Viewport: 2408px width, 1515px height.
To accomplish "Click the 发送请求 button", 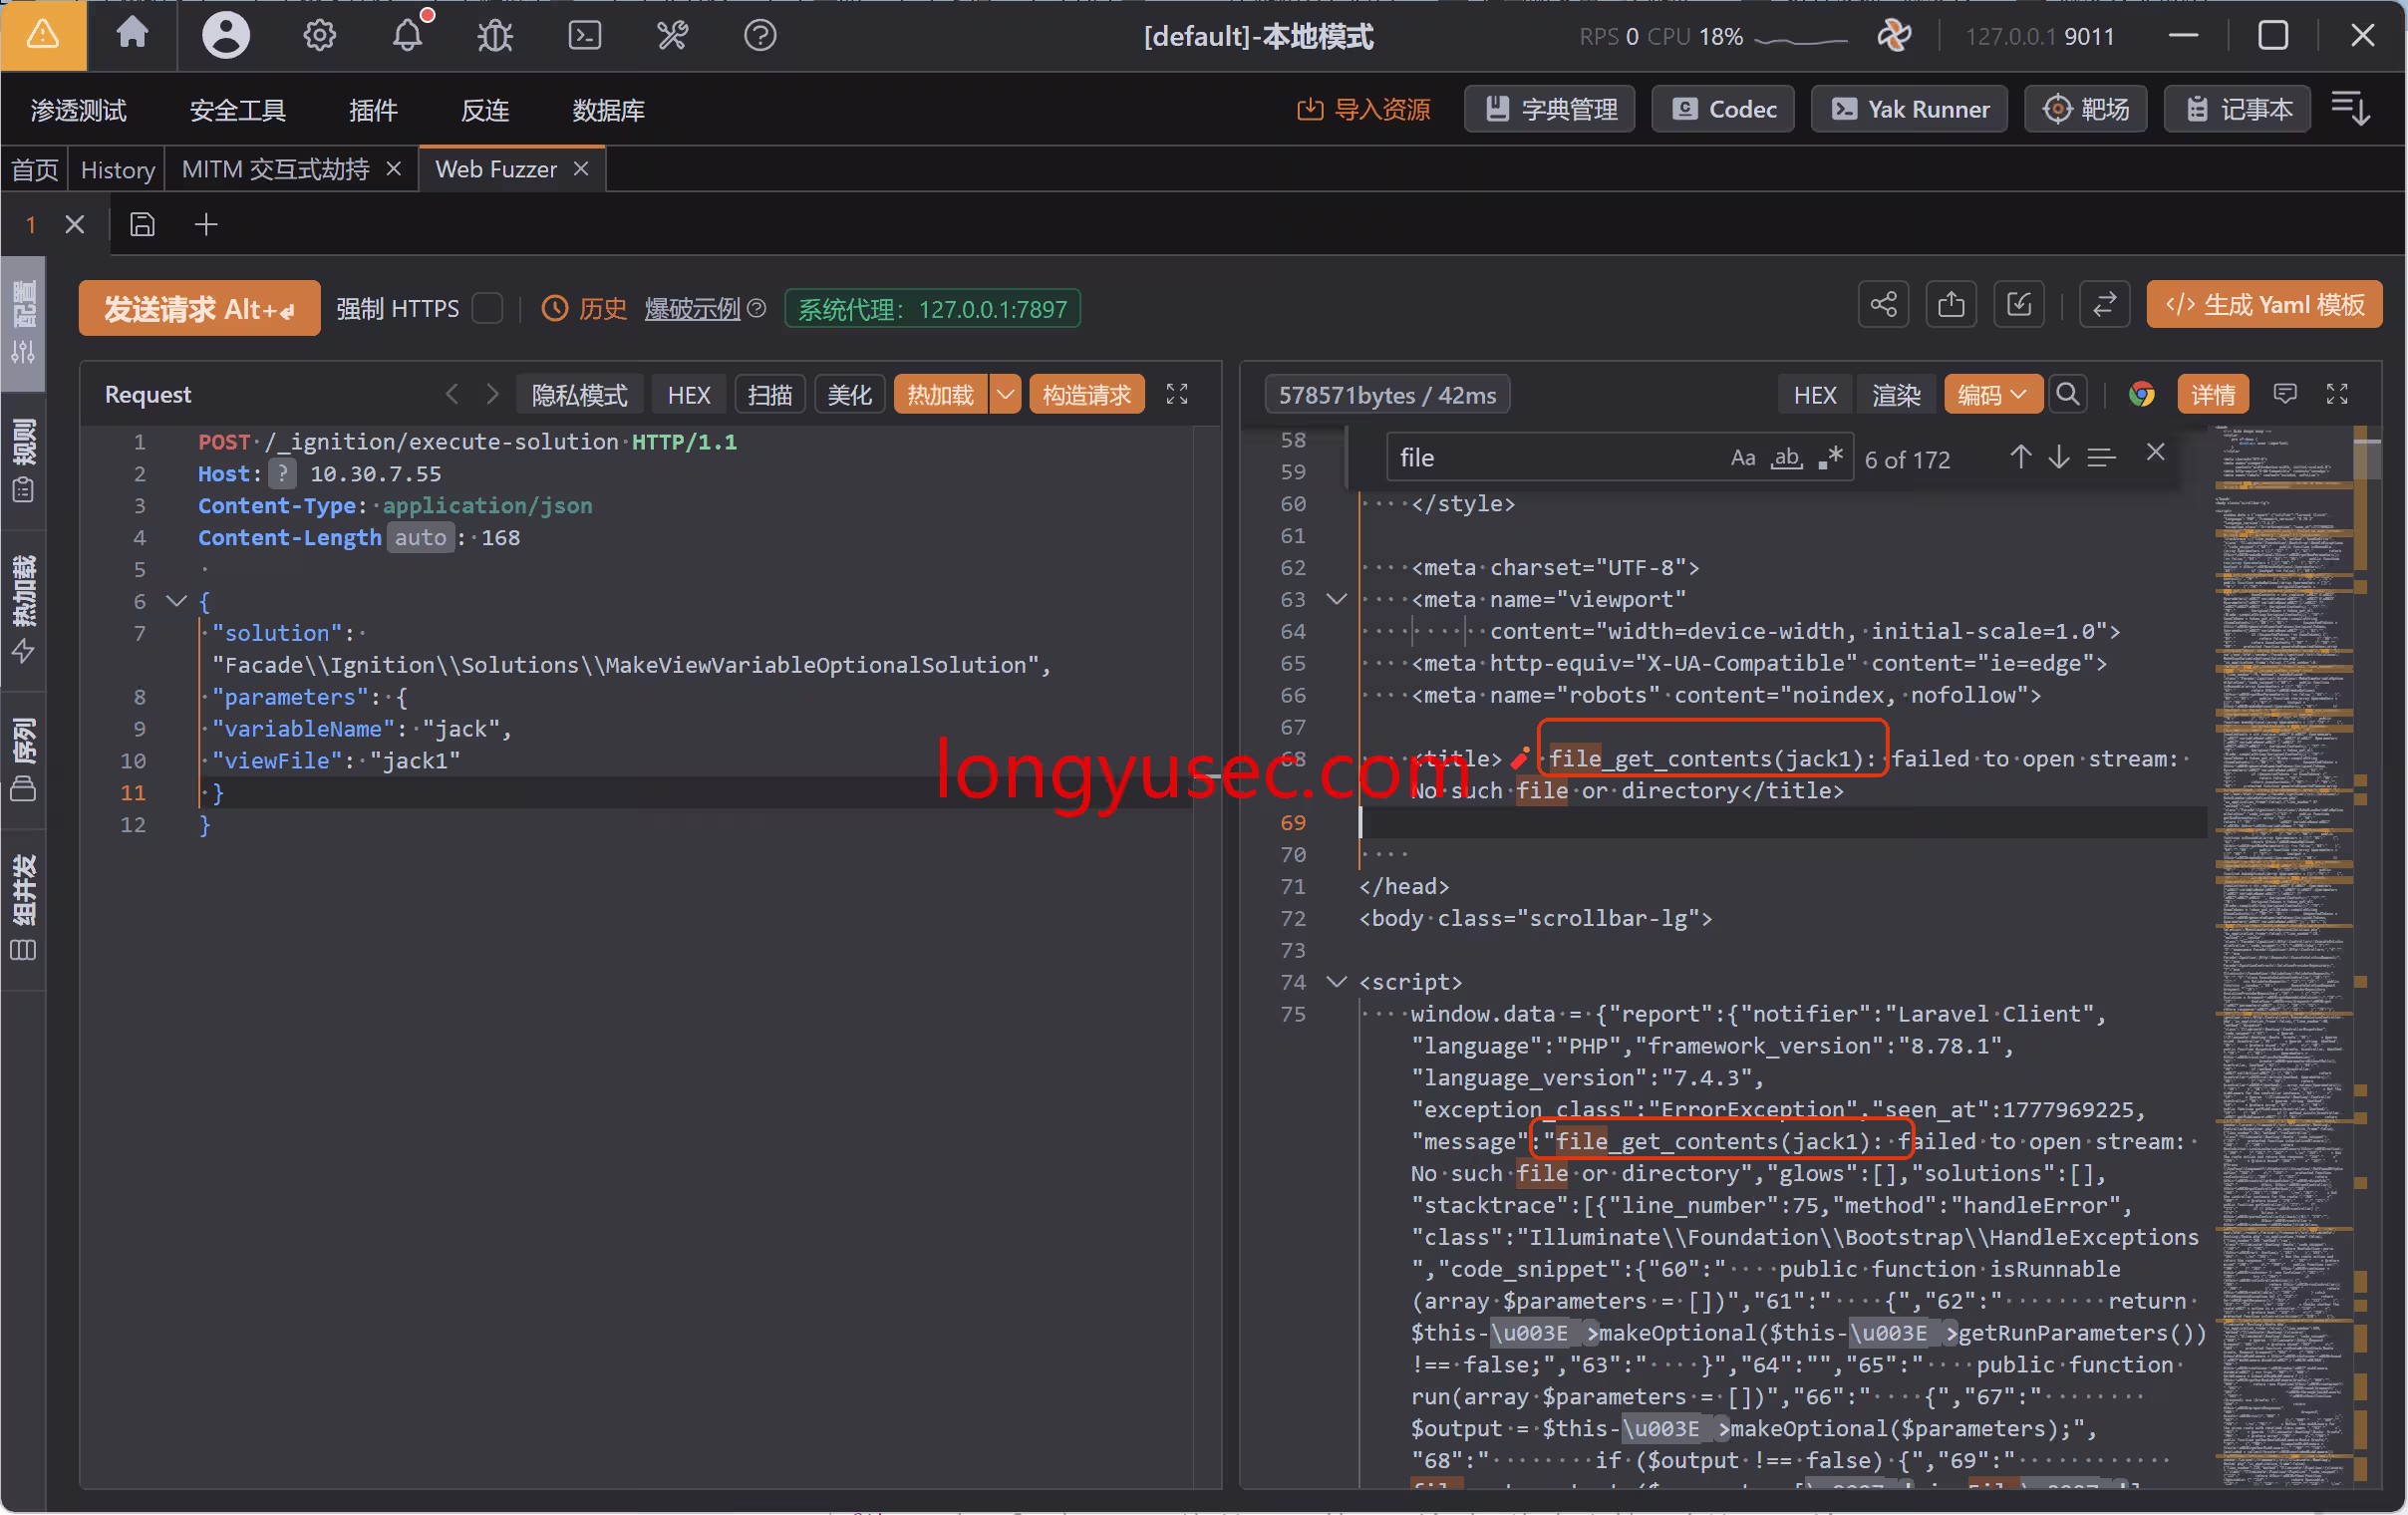I will tap(200, 308).
